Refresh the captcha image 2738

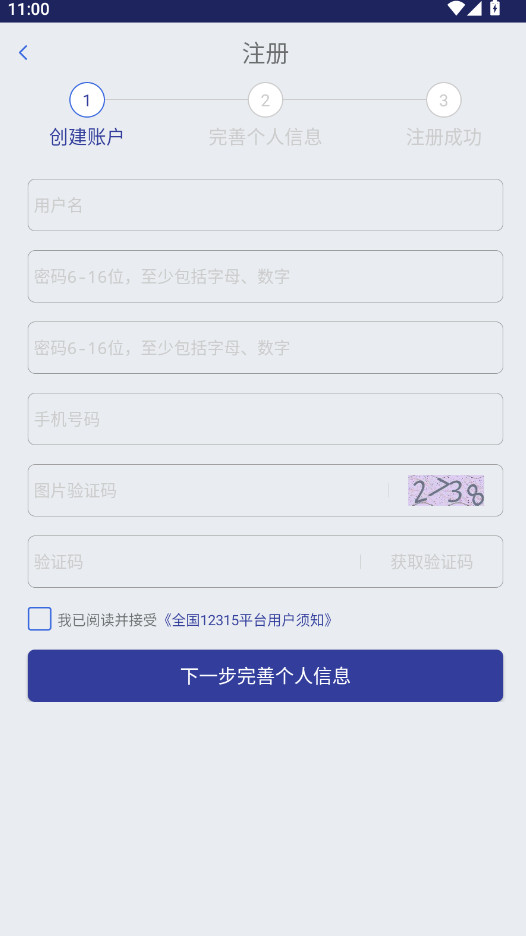tap(446, 491)
